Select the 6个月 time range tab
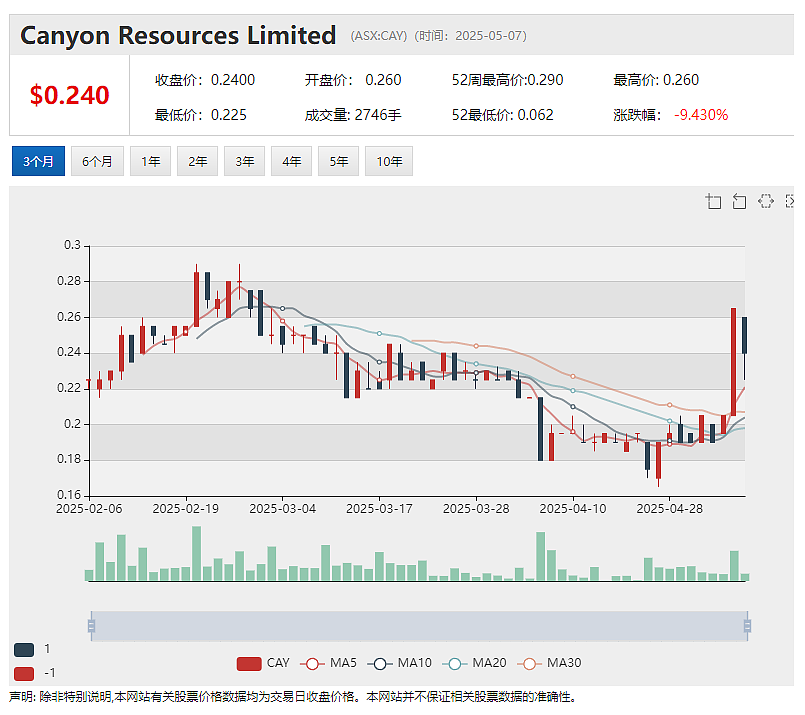This screenshot has width=805, height=715. coord(97,161)
